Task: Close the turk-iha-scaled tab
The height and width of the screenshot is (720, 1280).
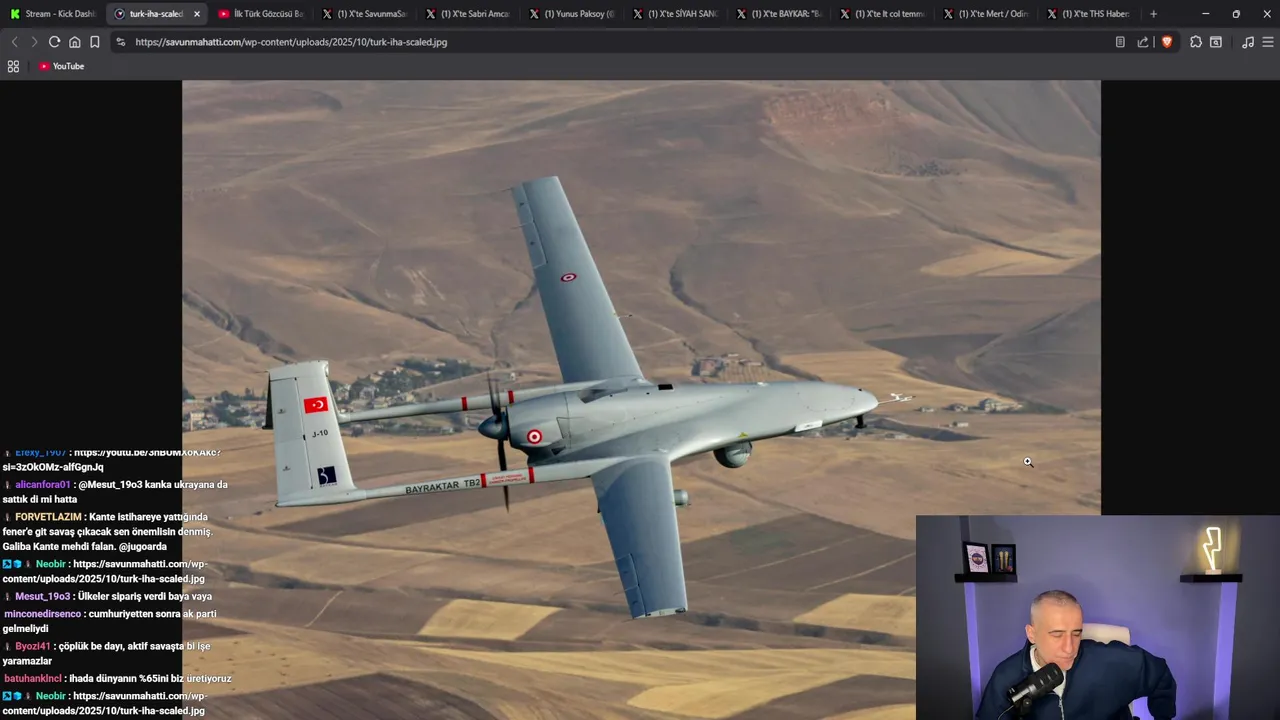Action: (x=196, y=14)
